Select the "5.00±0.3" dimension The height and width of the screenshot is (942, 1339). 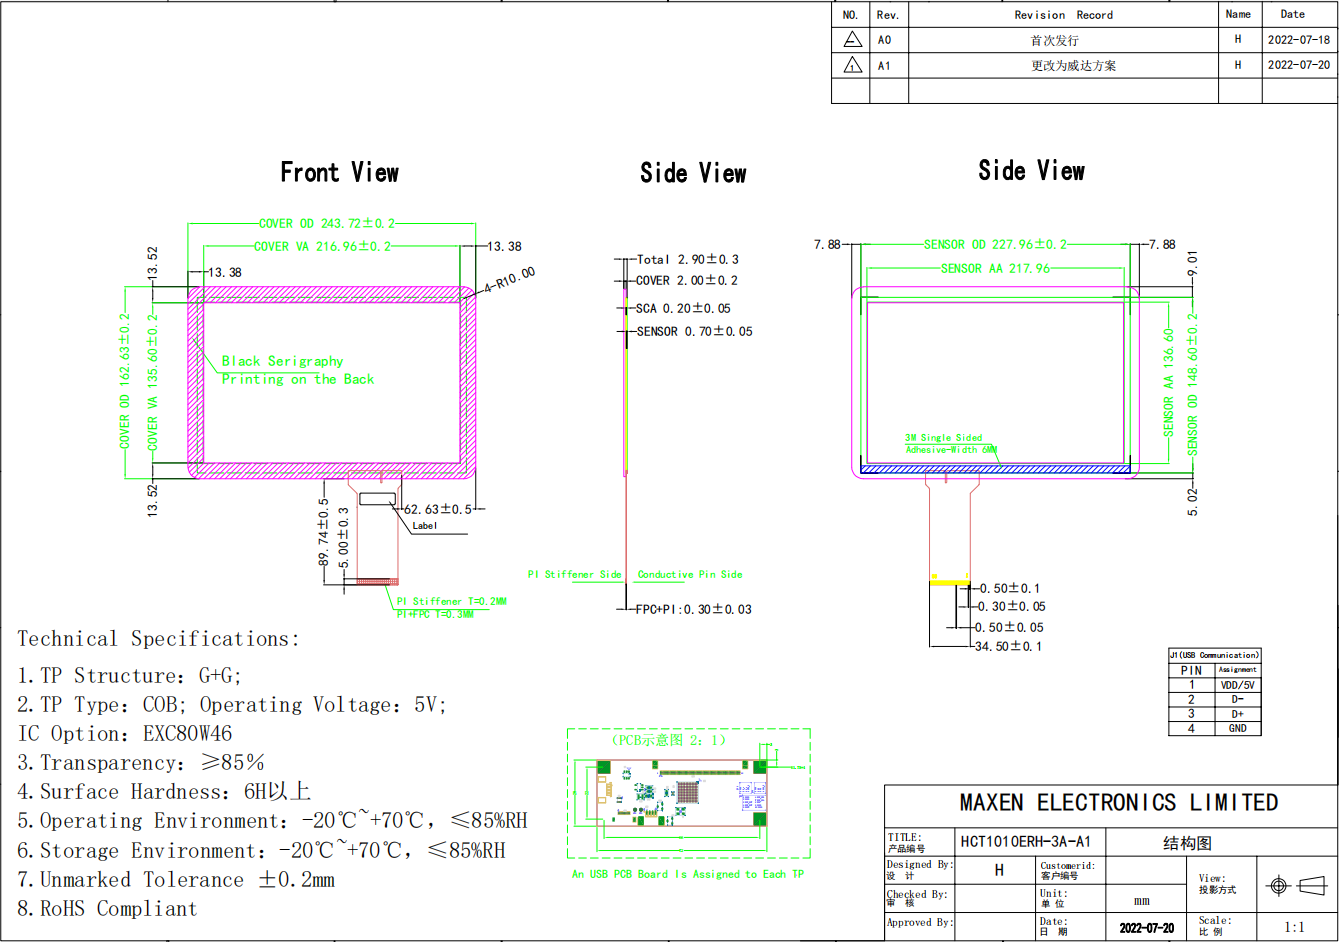(345, 538)
